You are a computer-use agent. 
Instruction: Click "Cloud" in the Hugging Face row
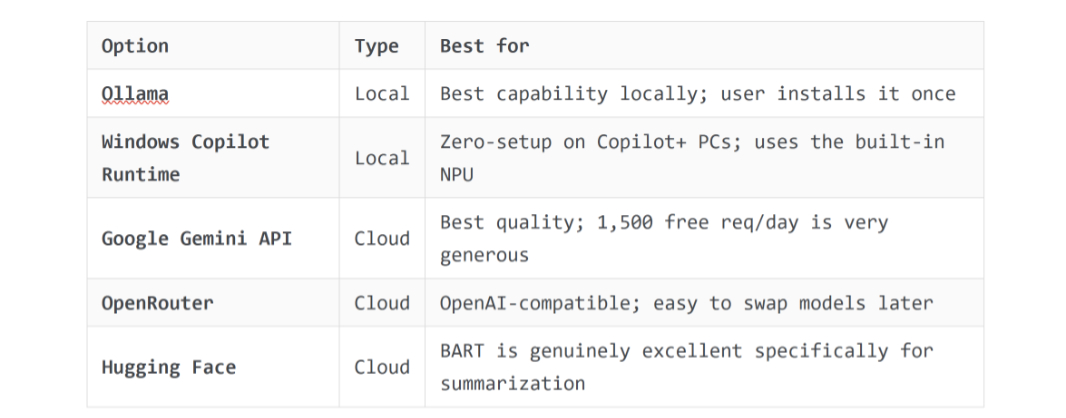pyautogui.click(x=382, y=367)
